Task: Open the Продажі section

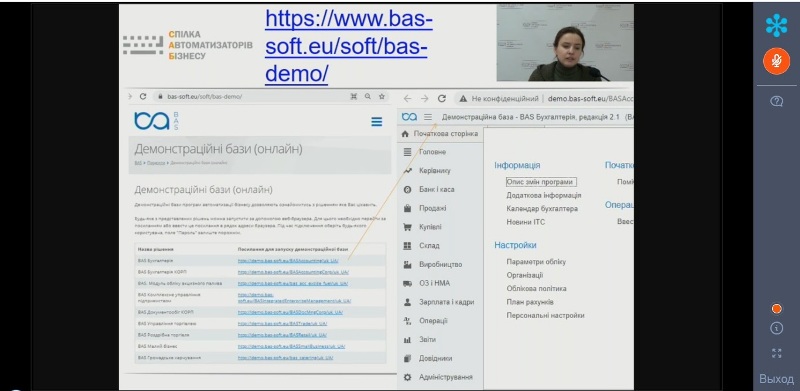Action: click(433, 208)
